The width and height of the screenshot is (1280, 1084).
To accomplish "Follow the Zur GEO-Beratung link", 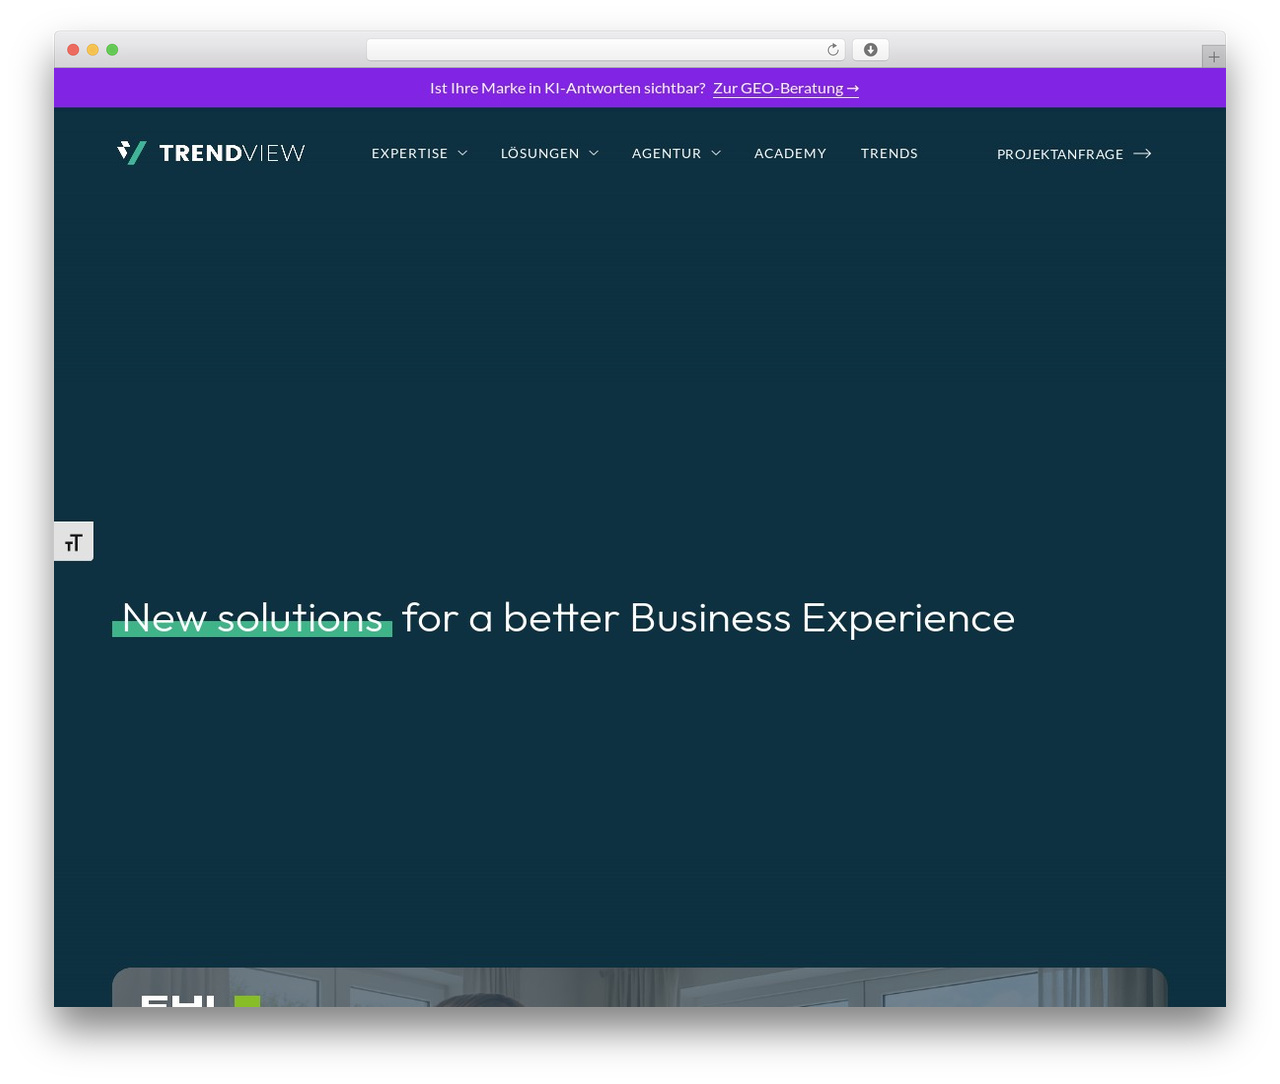I will (786, 88).
